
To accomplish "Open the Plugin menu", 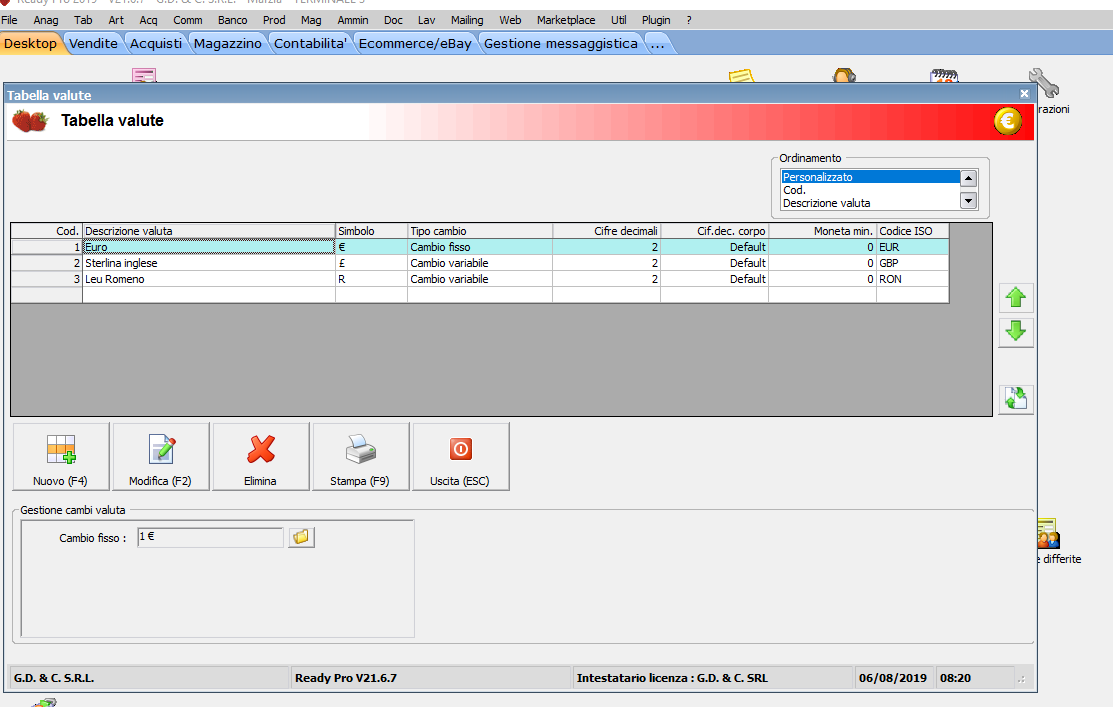I will (x=657, y=20).
